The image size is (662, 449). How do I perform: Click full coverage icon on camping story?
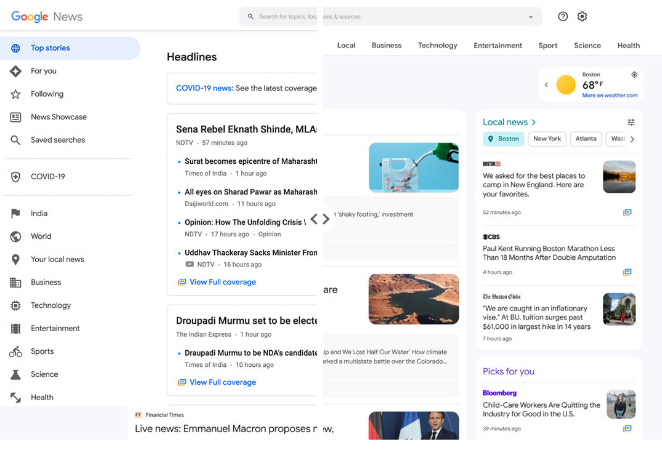627,212
